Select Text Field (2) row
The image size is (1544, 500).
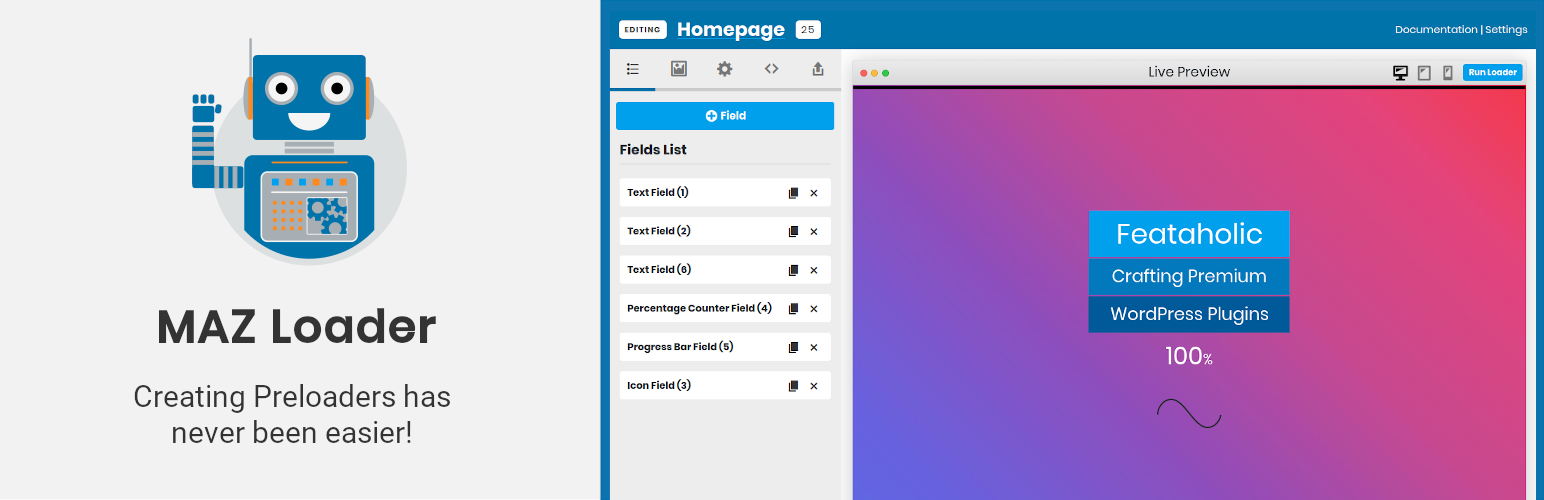pos(725,231)
